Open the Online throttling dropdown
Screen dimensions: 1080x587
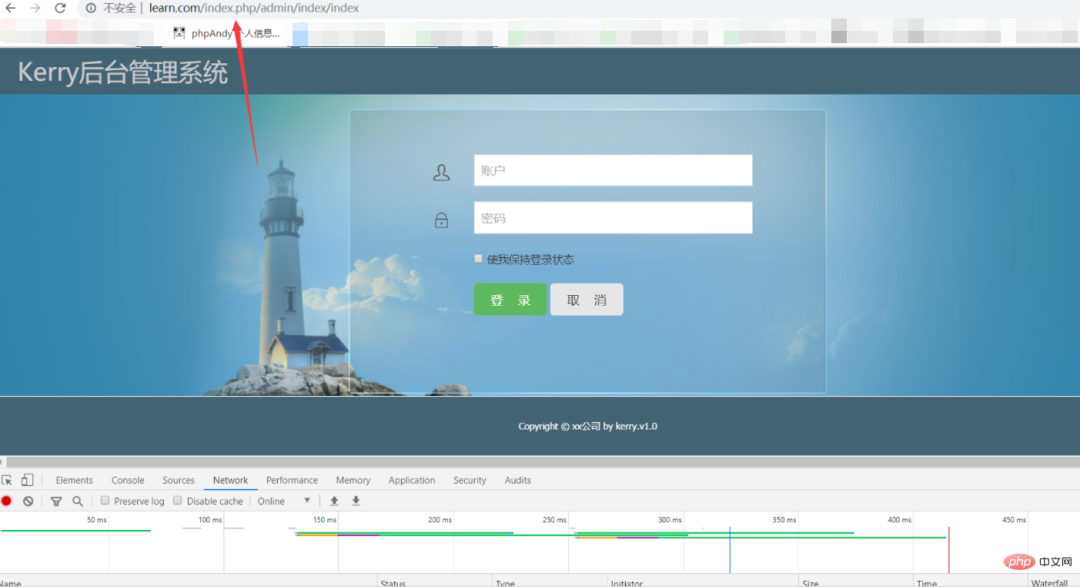tap(284, 501)
